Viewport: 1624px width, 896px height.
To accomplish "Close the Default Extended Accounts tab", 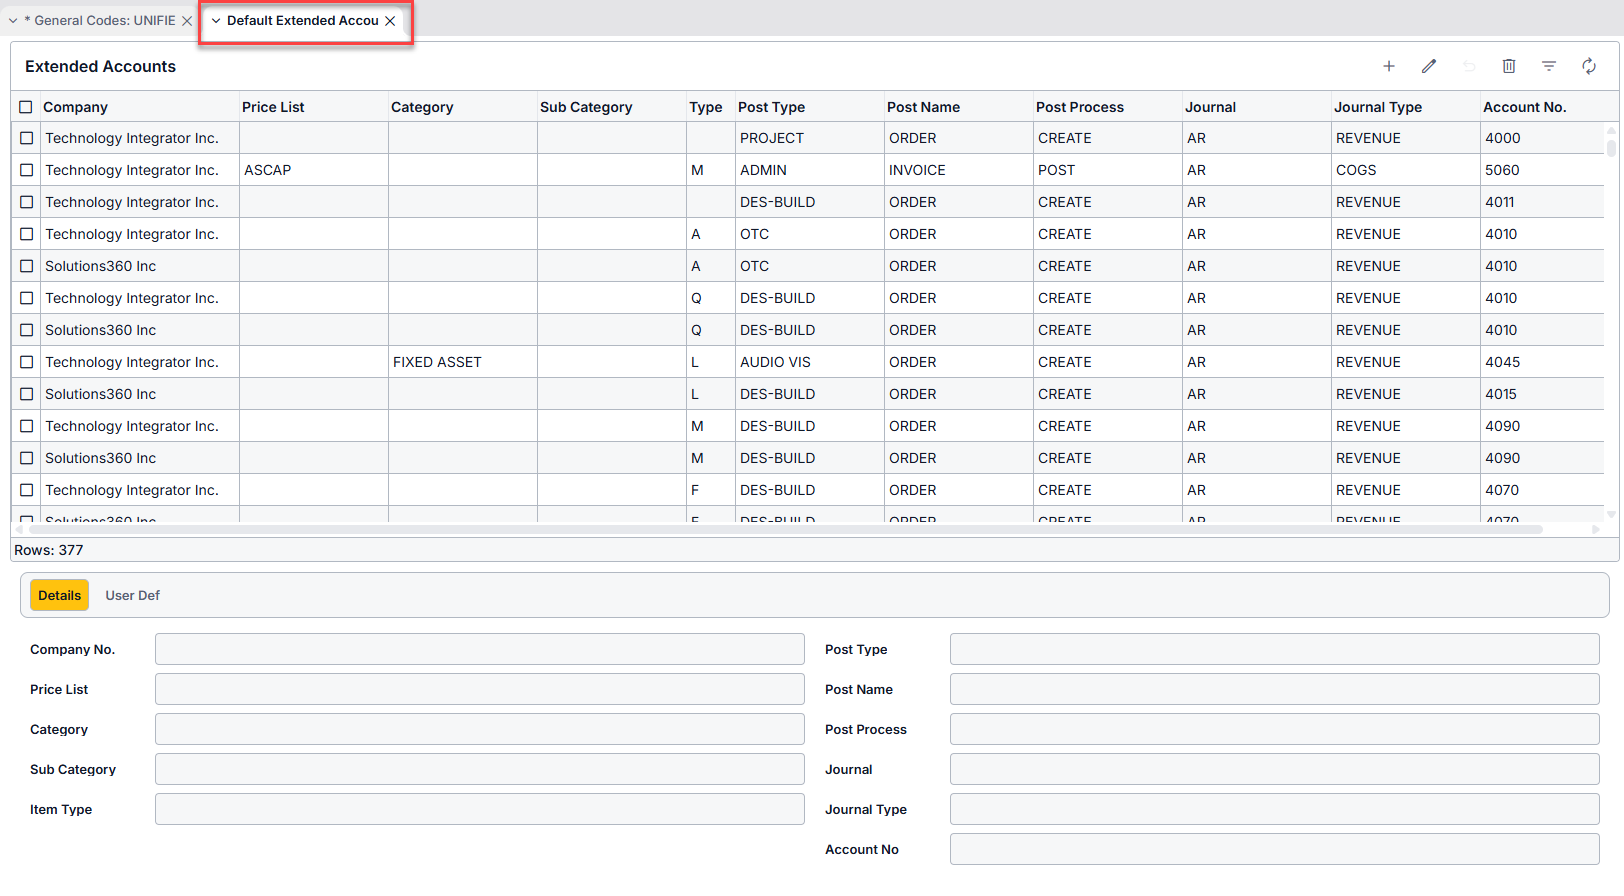I will pyautogui.click(x=390, y=21).
